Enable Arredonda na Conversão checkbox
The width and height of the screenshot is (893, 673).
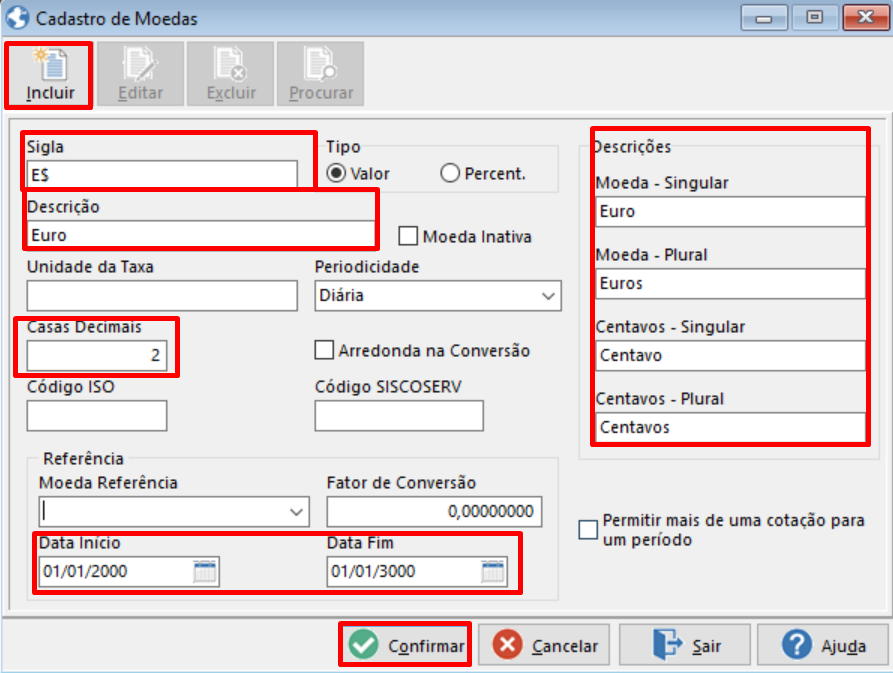324,350
